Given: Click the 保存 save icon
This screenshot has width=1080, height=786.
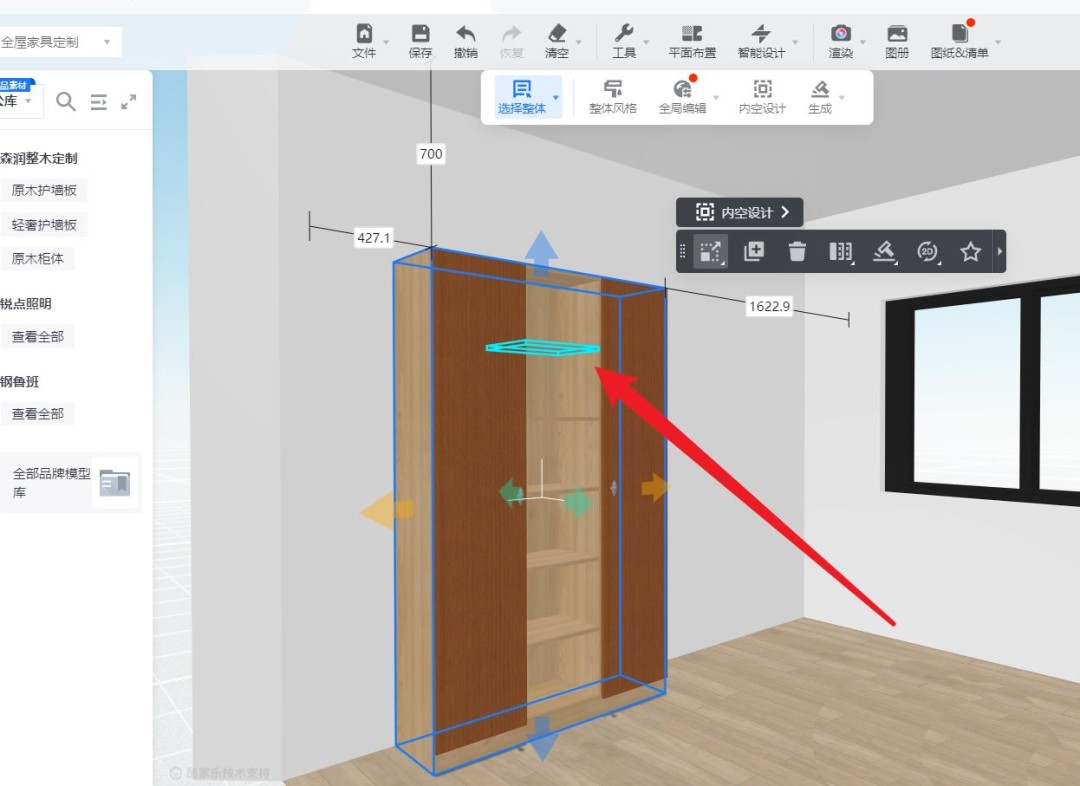Looking at the screenshot, I should [x=420, y=41].
